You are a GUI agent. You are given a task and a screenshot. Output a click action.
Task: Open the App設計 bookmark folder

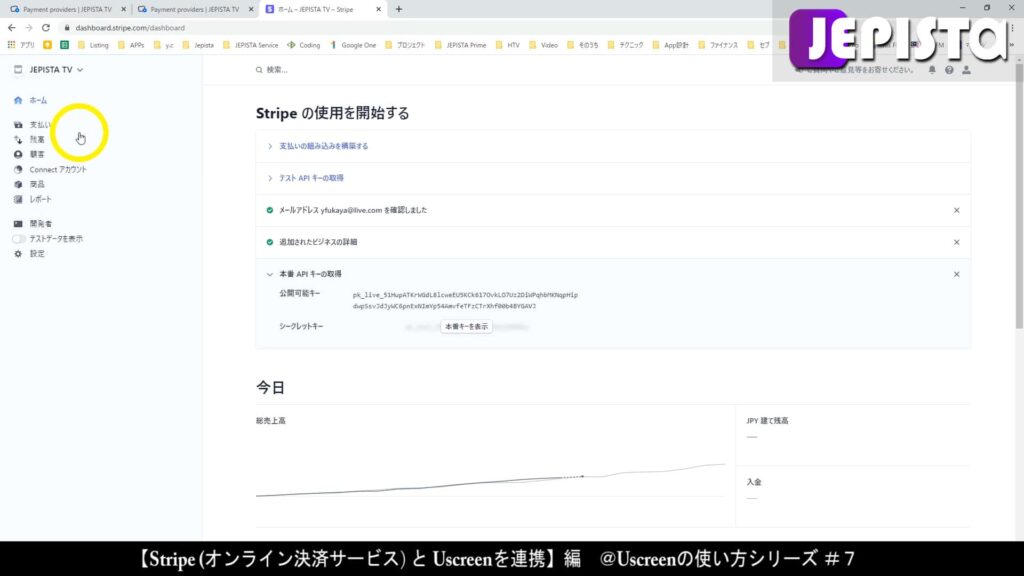pyautogui.click(x=670, y=45)
